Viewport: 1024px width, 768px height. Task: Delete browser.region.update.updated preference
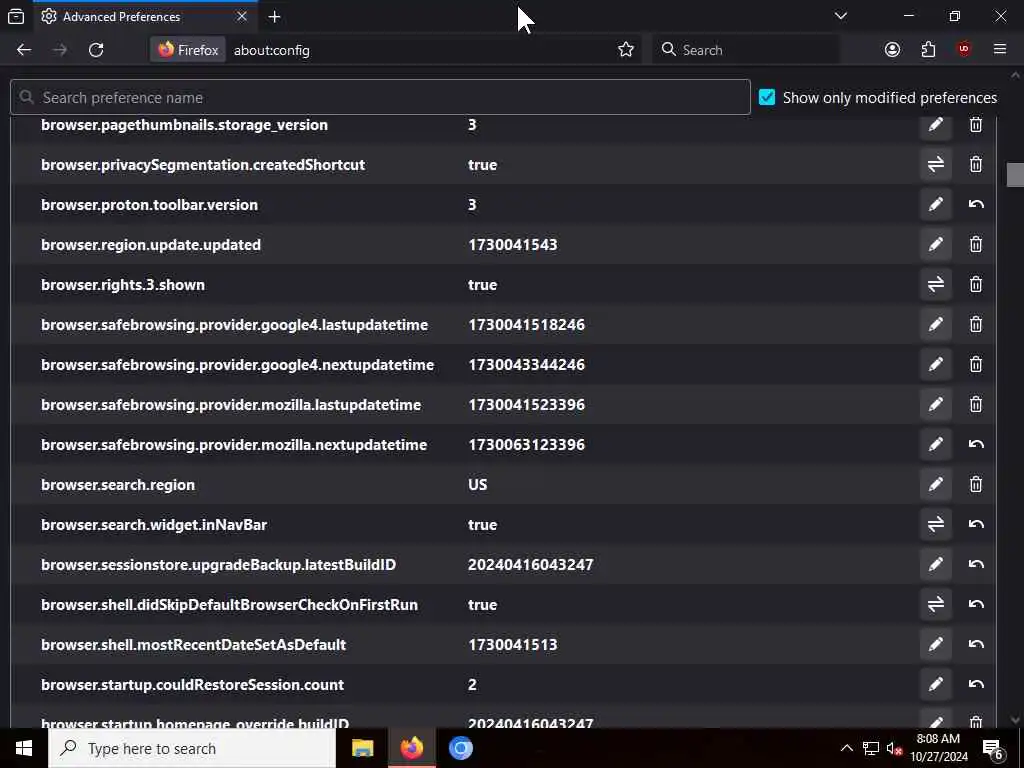(x=976, y=244)
